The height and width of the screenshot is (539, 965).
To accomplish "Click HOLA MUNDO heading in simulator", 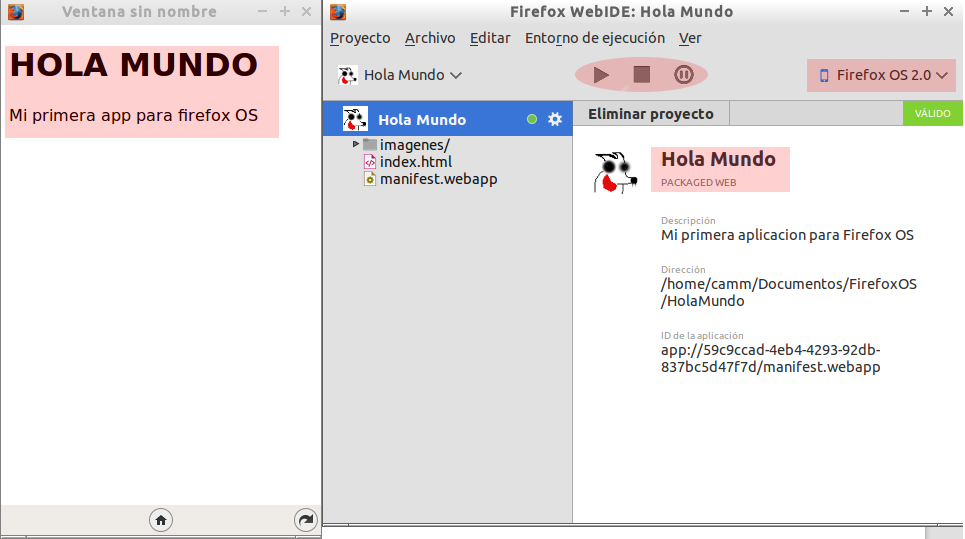I will coord(134,65).
